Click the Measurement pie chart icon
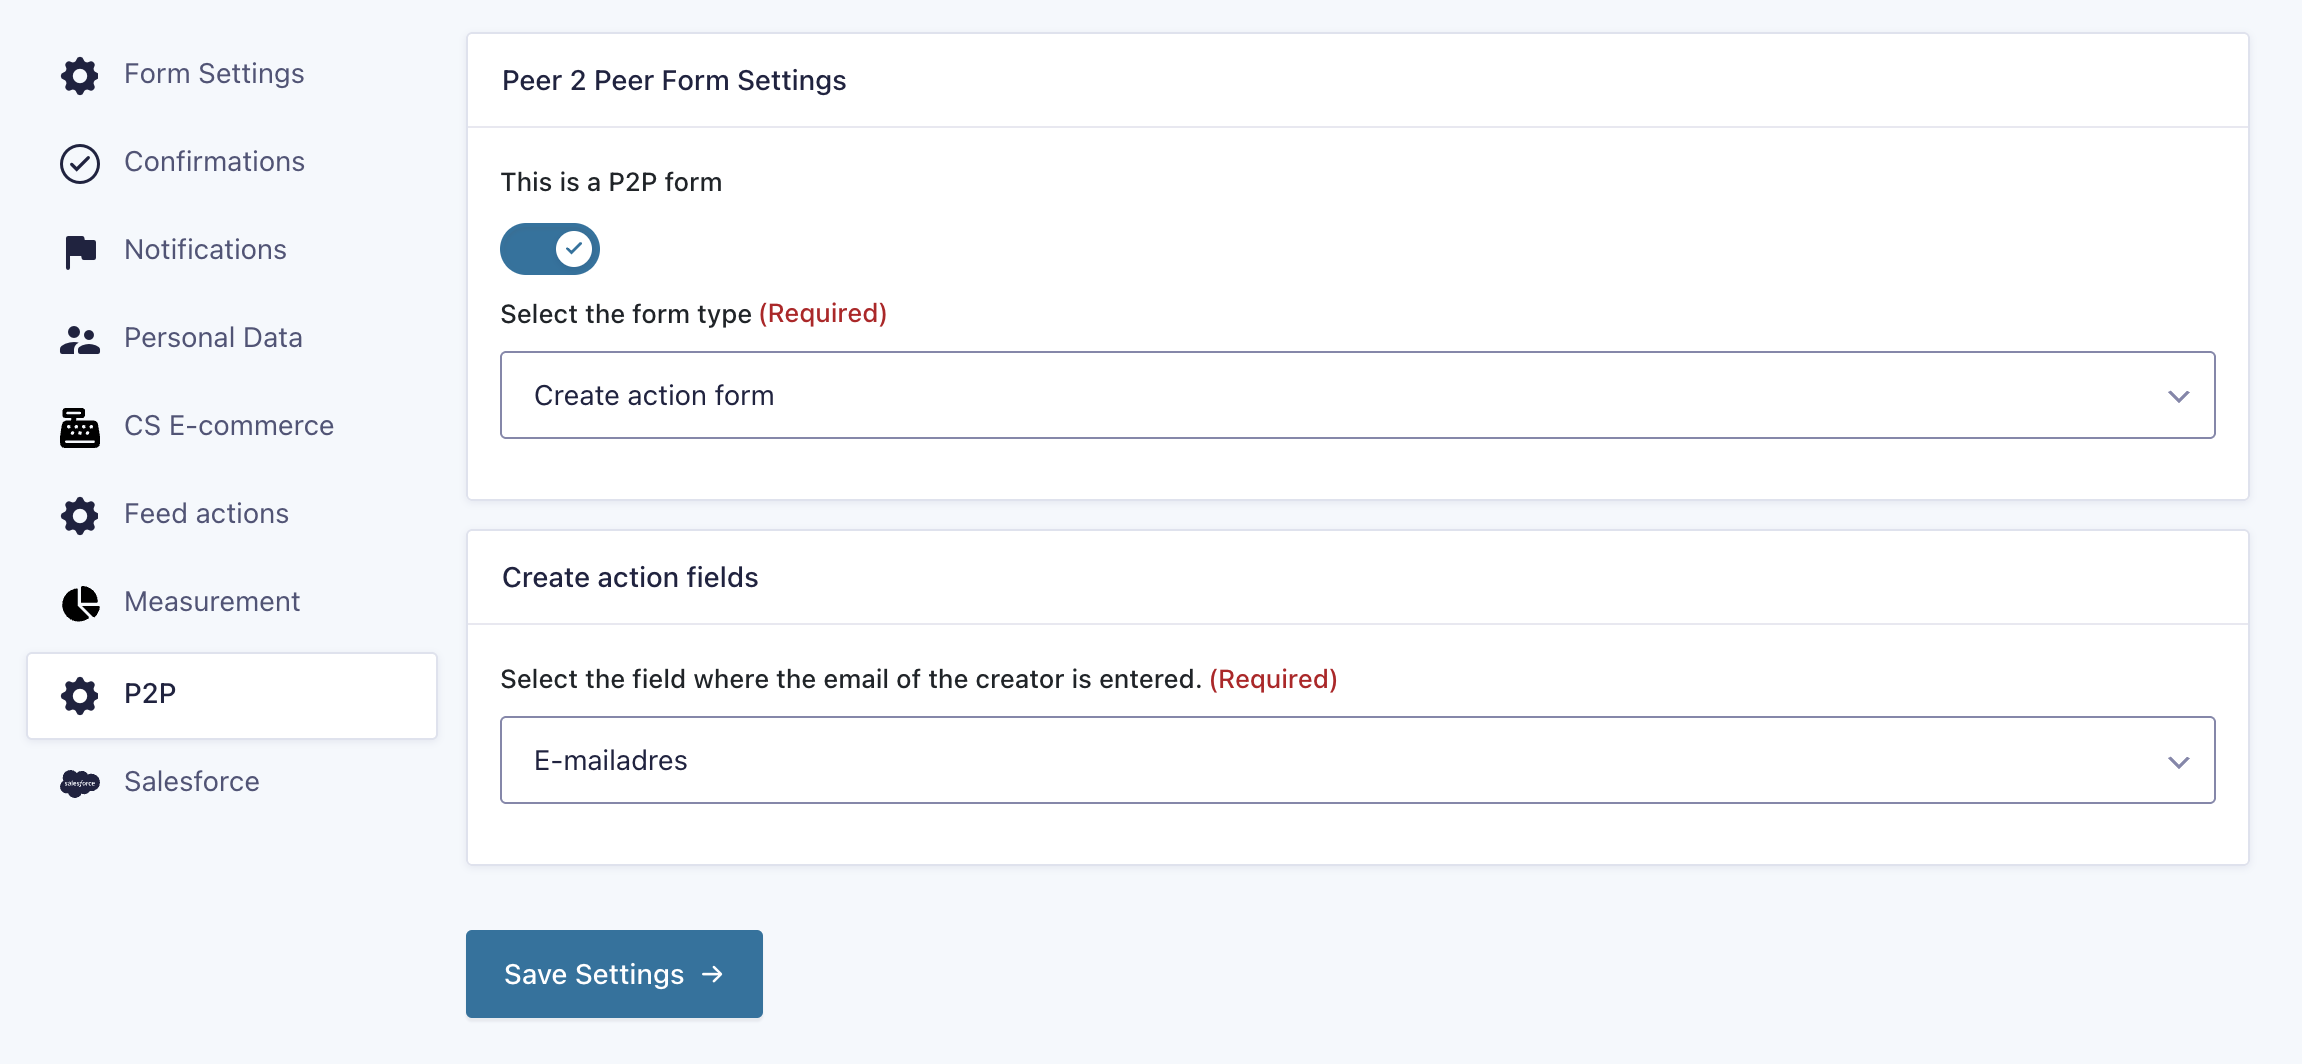 pos(80,604)
